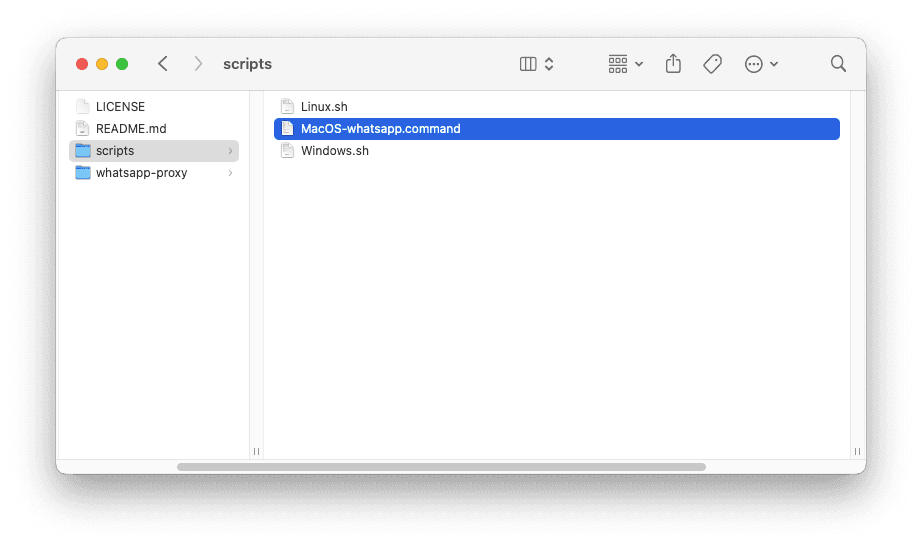Select README.md file name
Screen dimensions: 922x548
point(131,129)
